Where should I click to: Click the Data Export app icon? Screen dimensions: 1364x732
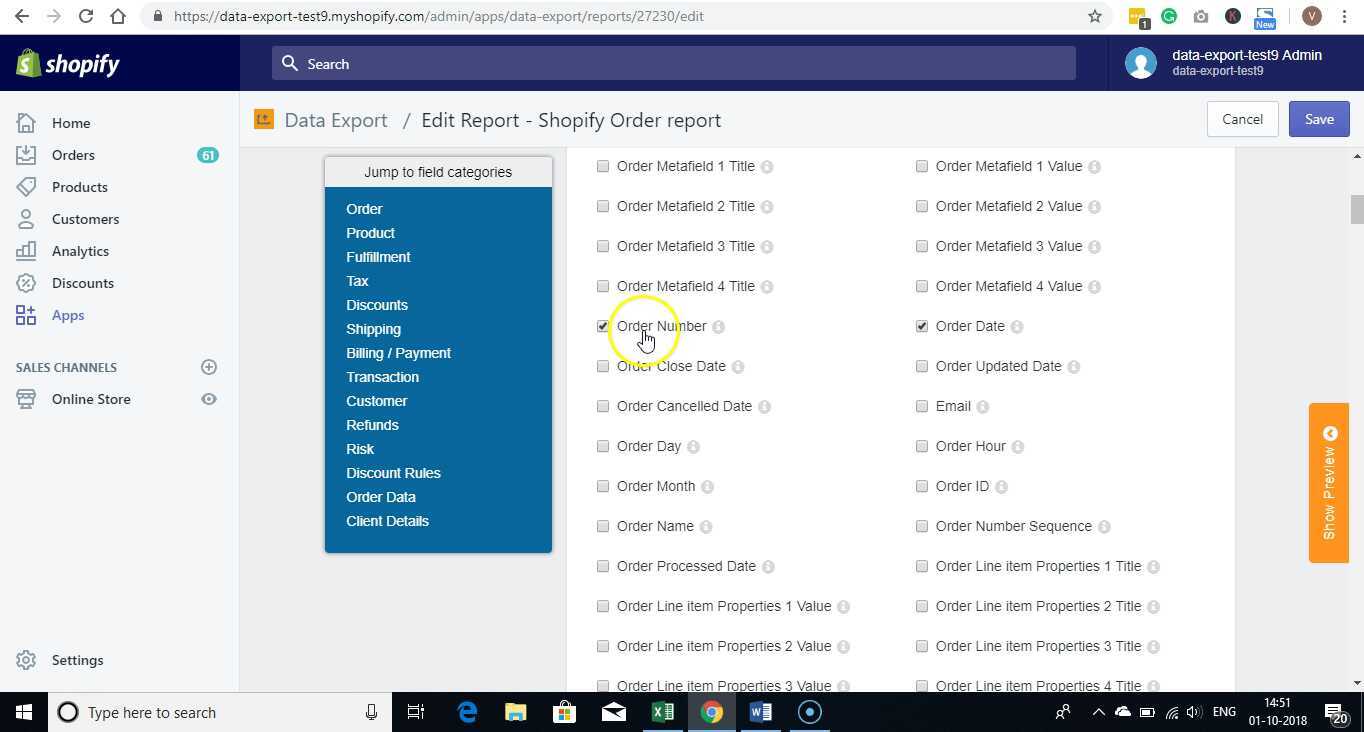(x=264, y=120)
